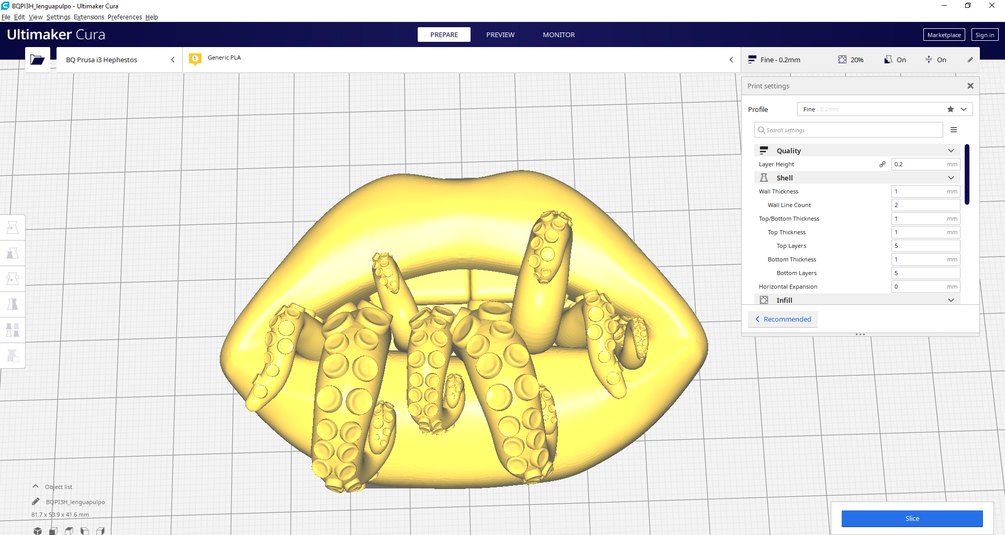Open the Settings menu
The image size is (1005, 535).
tap(58, 17)
